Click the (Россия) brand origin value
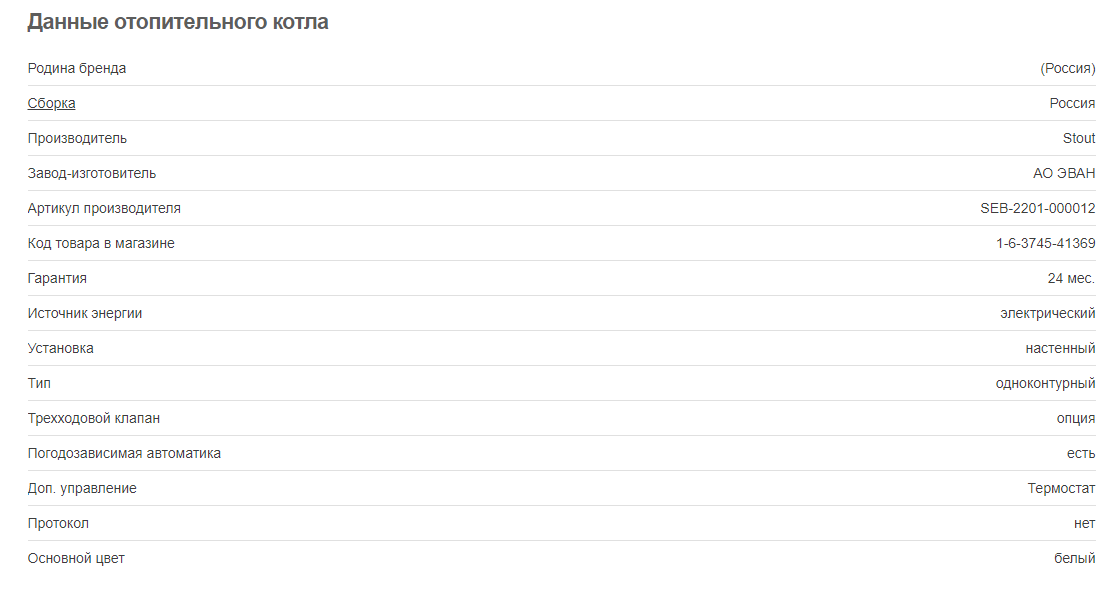 (x=1068, y=68)
